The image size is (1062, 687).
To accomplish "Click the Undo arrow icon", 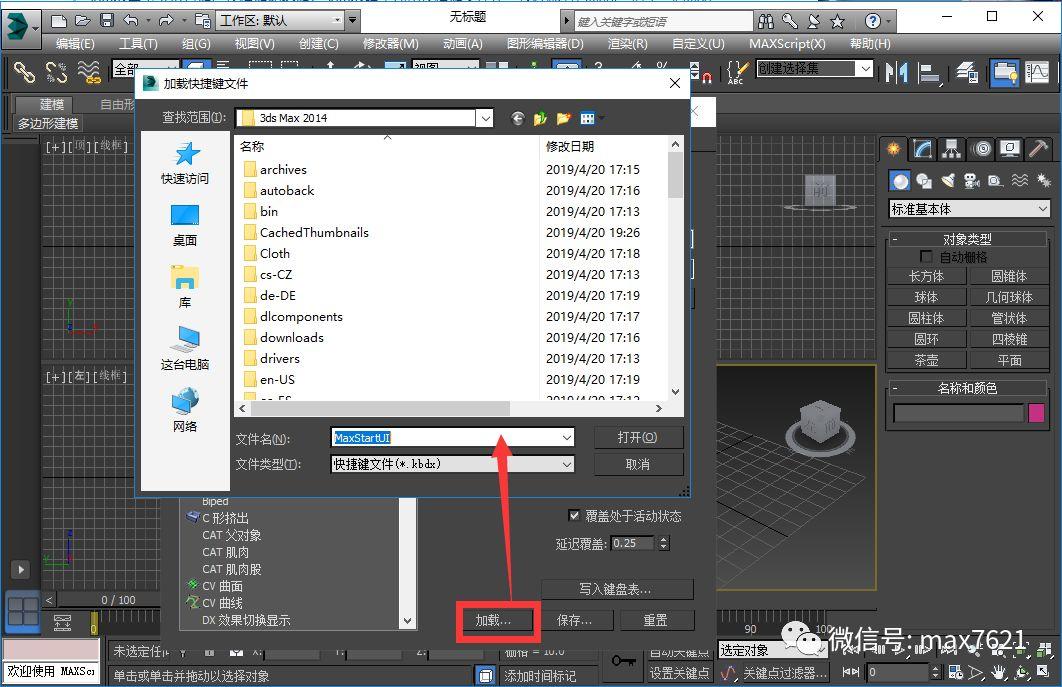I will pyautogui.click(x=131, y=21).
